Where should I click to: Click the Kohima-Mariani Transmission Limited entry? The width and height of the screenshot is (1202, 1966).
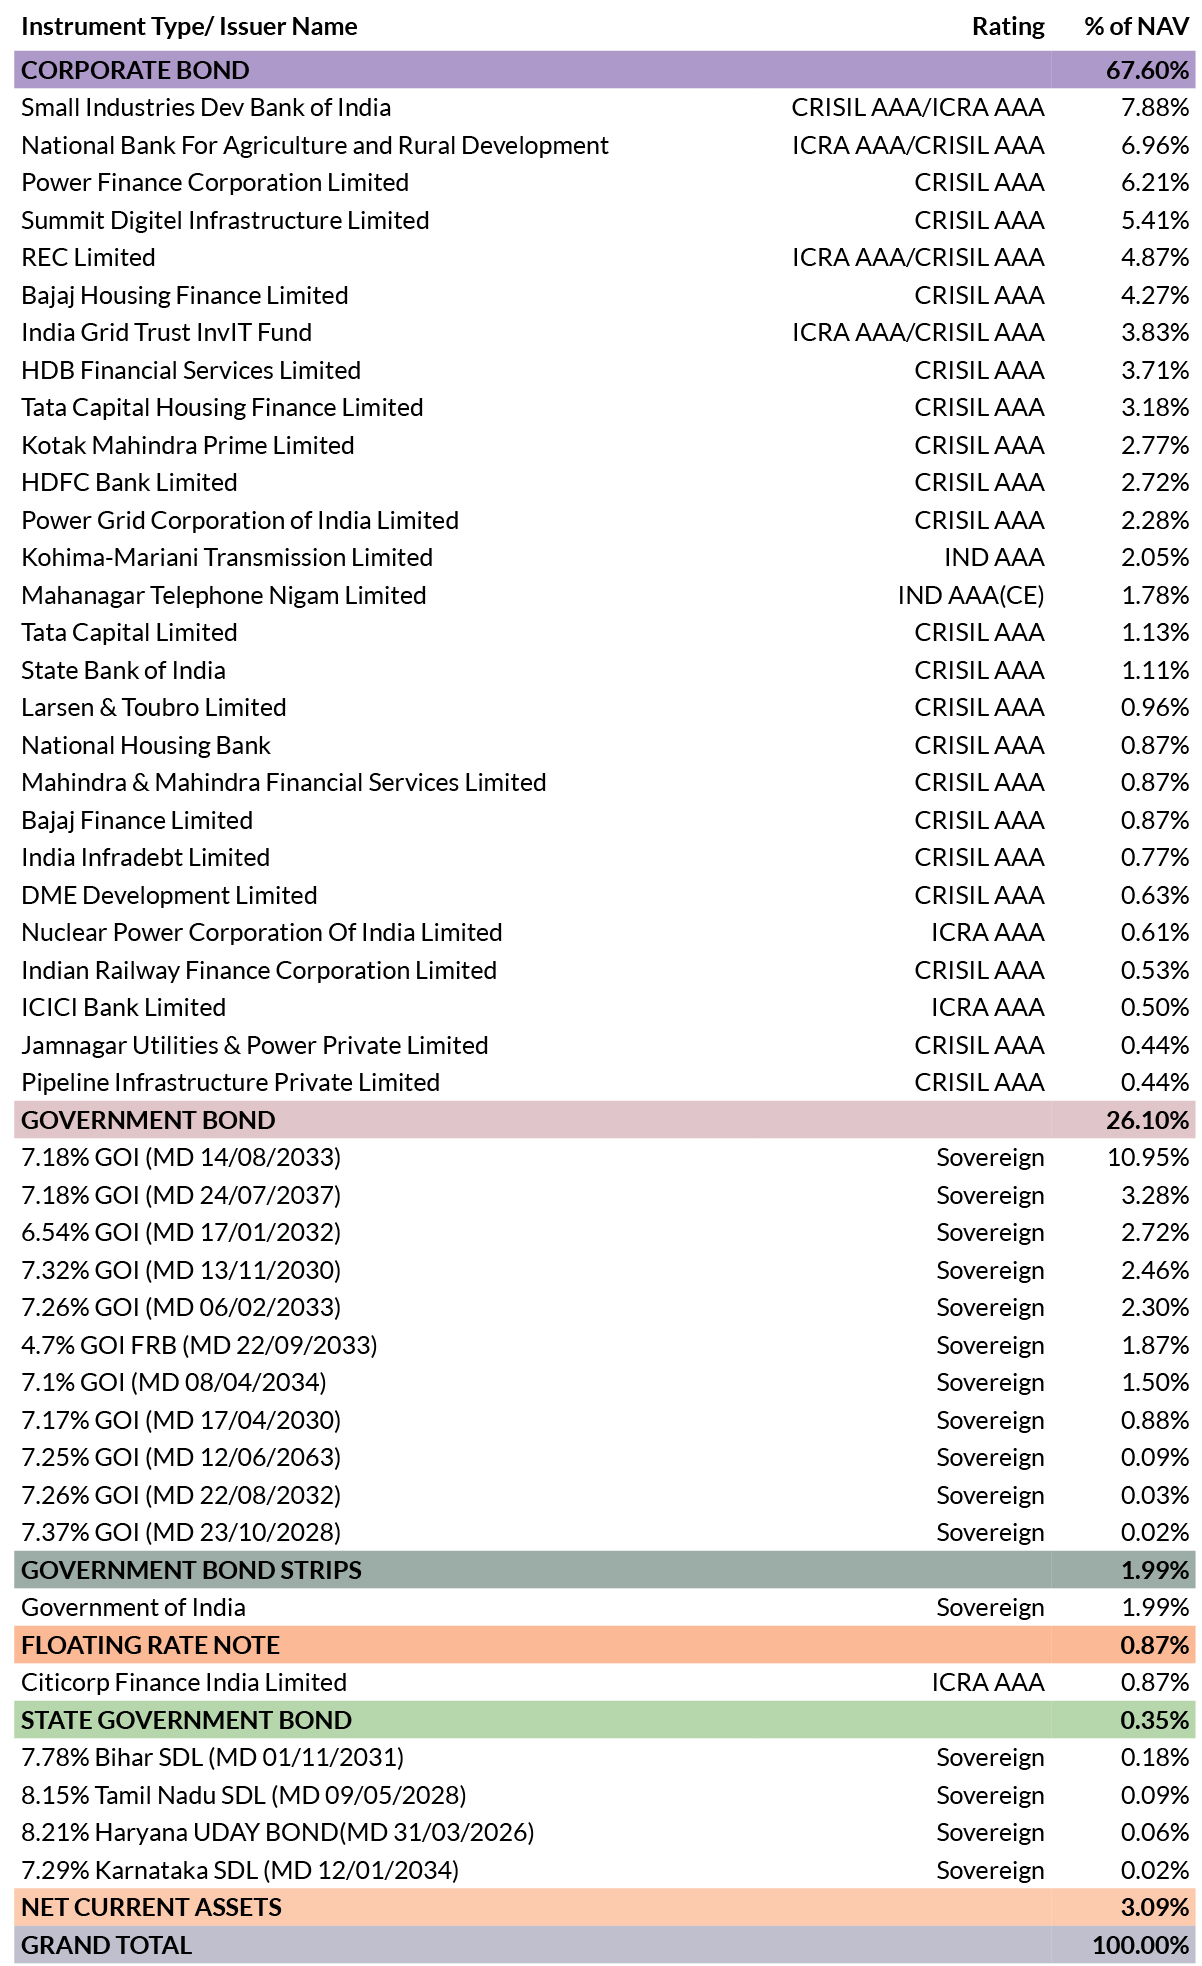click(227, 558)
